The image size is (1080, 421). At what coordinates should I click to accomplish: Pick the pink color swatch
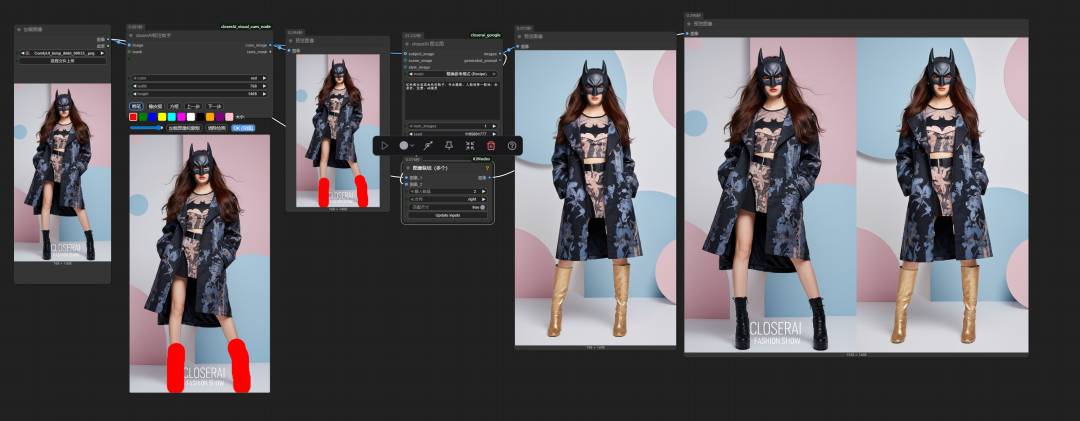point(229,117)
